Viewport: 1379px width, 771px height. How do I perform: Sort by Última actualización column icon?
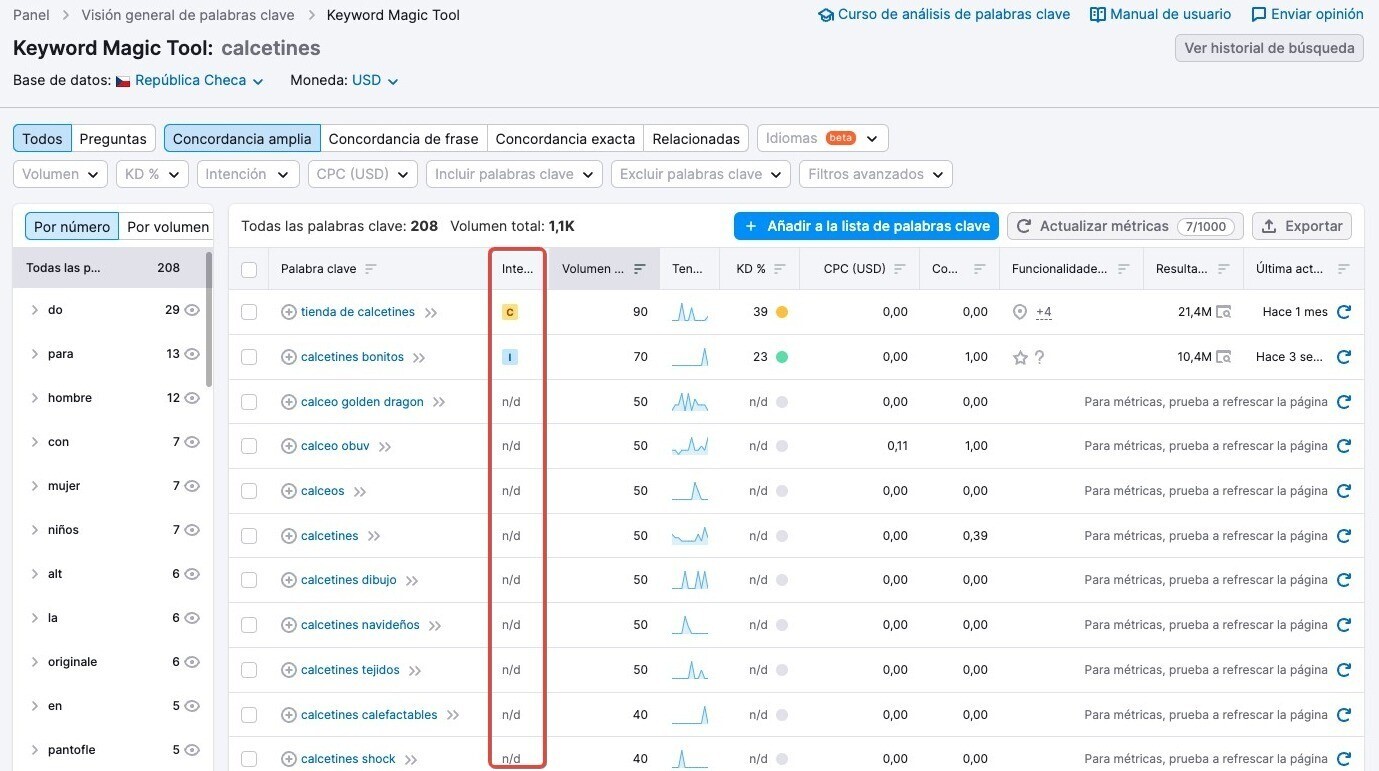click(1343, 269)
